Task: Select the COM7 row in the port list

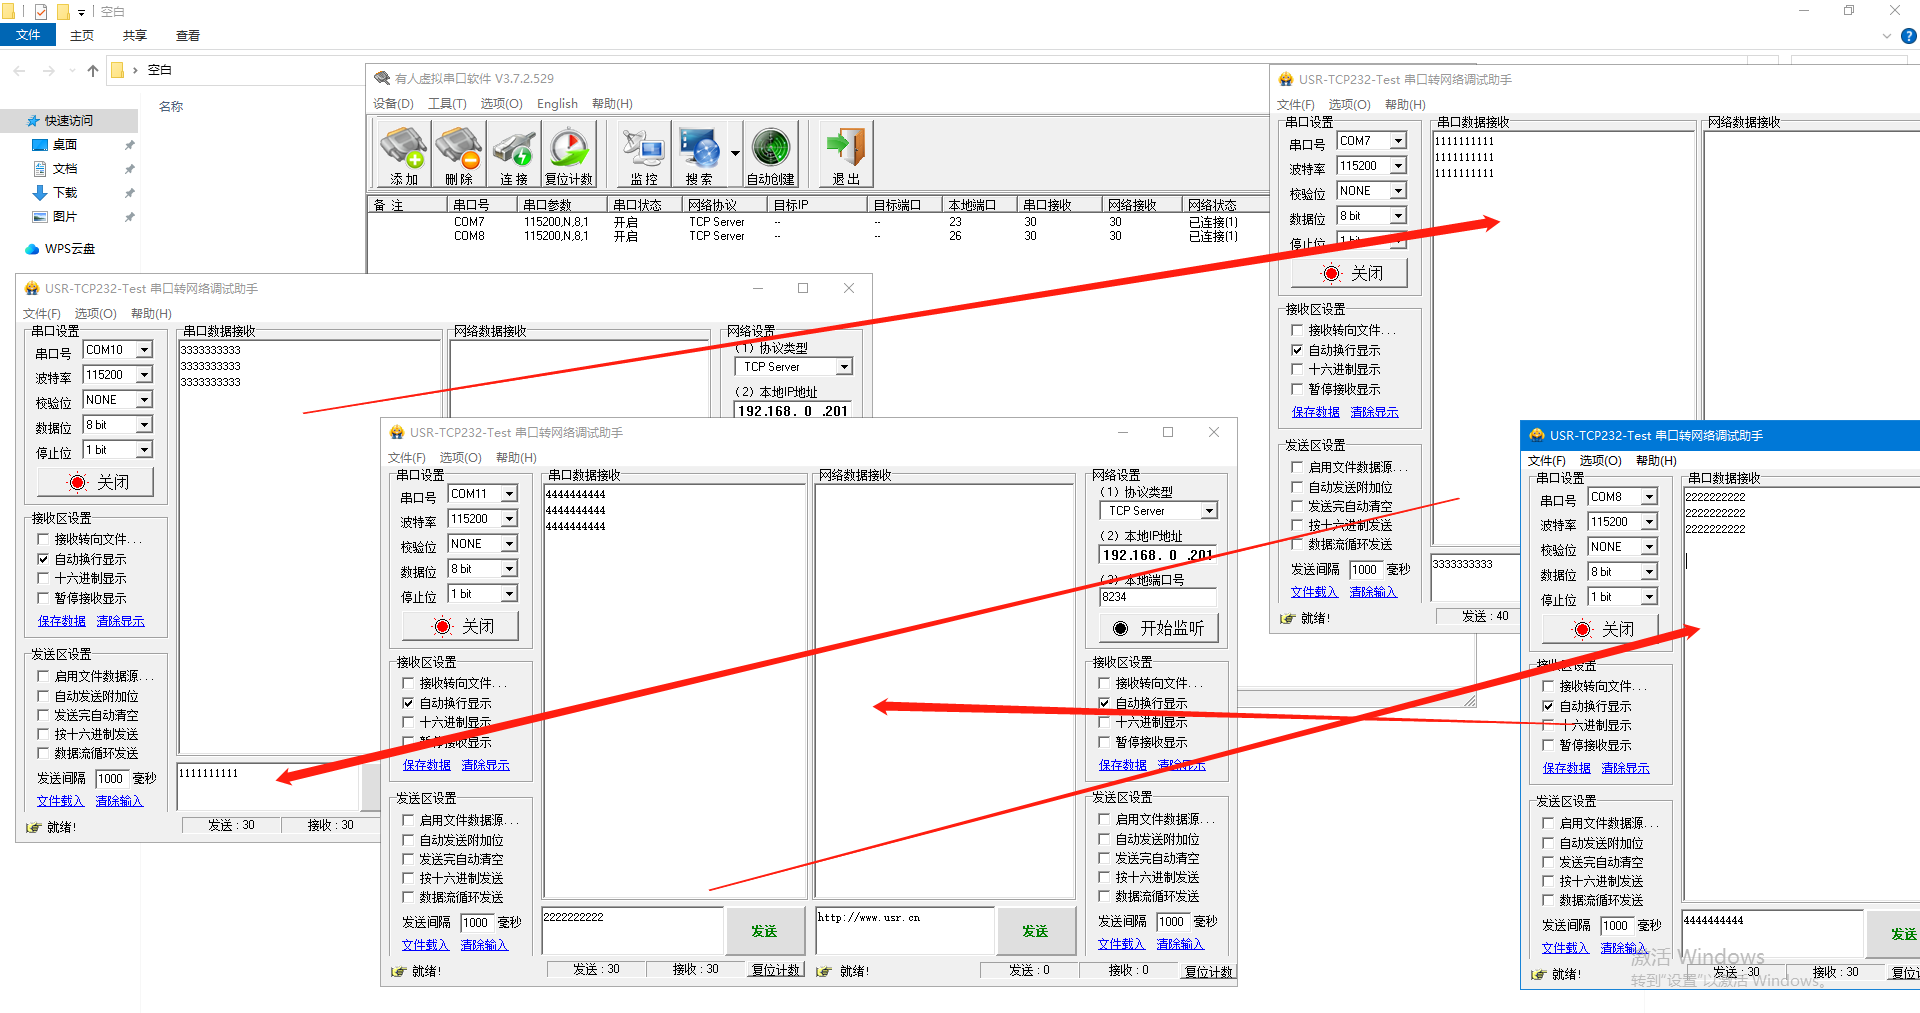Action: (x=469, y=222)
